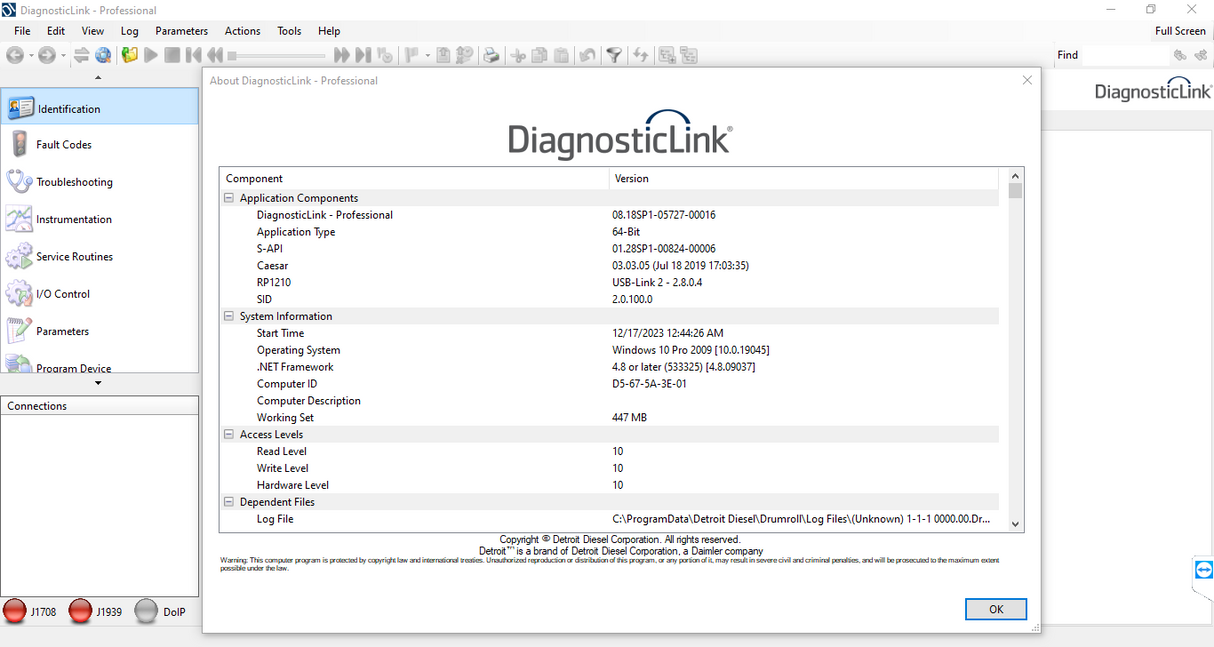Collapse the Access Levels section
Viewport: 1214px width, 647px height.
[x=229, y=435]
